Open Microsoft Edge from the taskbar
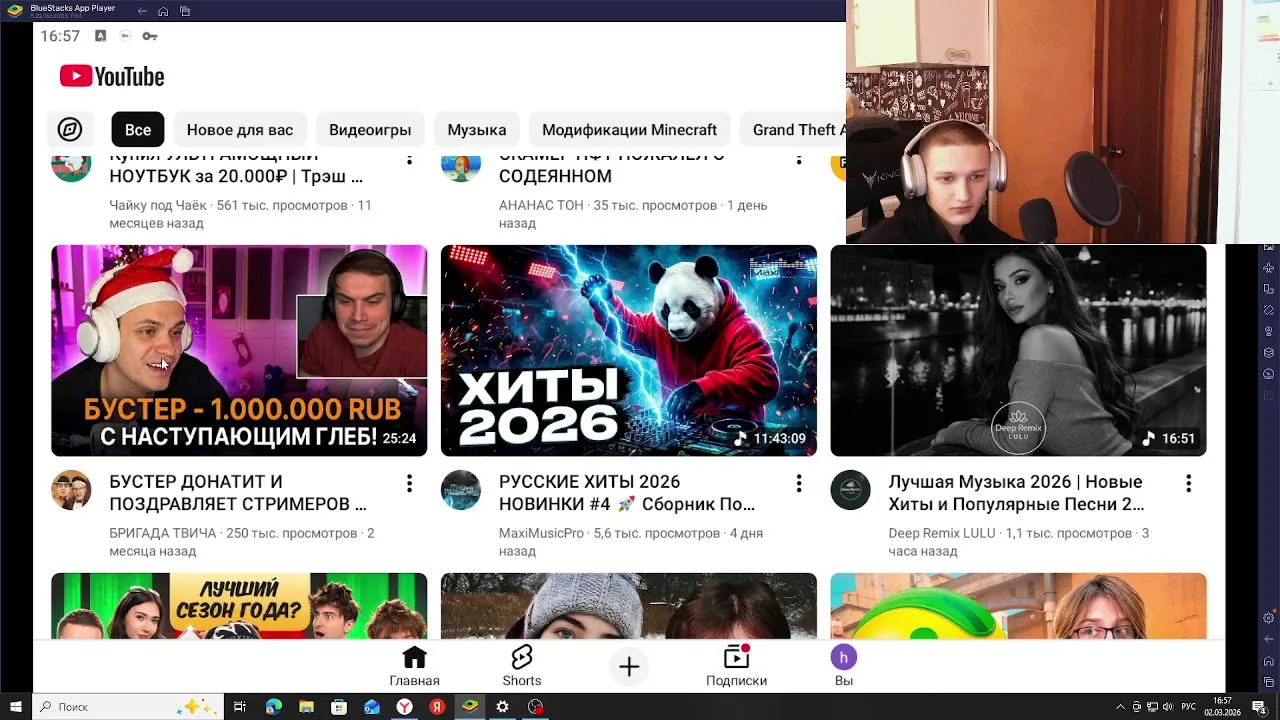1280x720 pixels. tap(273, 707)
